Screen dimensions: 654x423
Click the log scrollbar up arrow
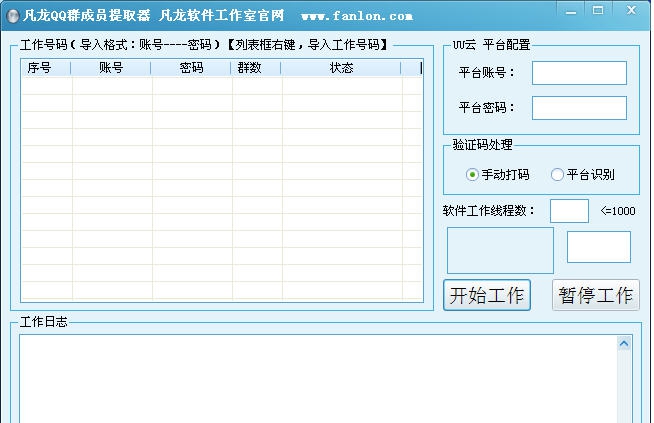pos(624,344)
